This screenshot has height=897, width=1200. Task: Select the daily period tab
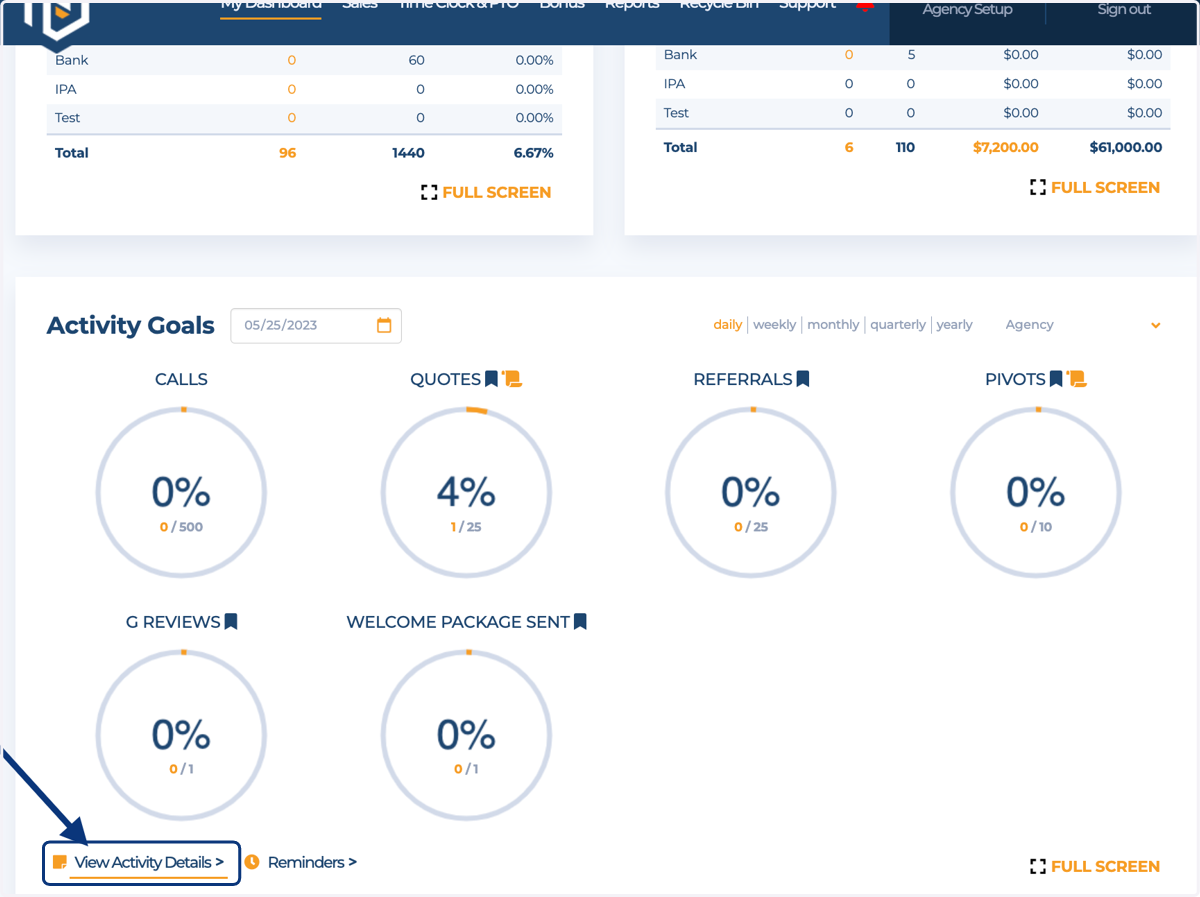[x=728, y=324]
